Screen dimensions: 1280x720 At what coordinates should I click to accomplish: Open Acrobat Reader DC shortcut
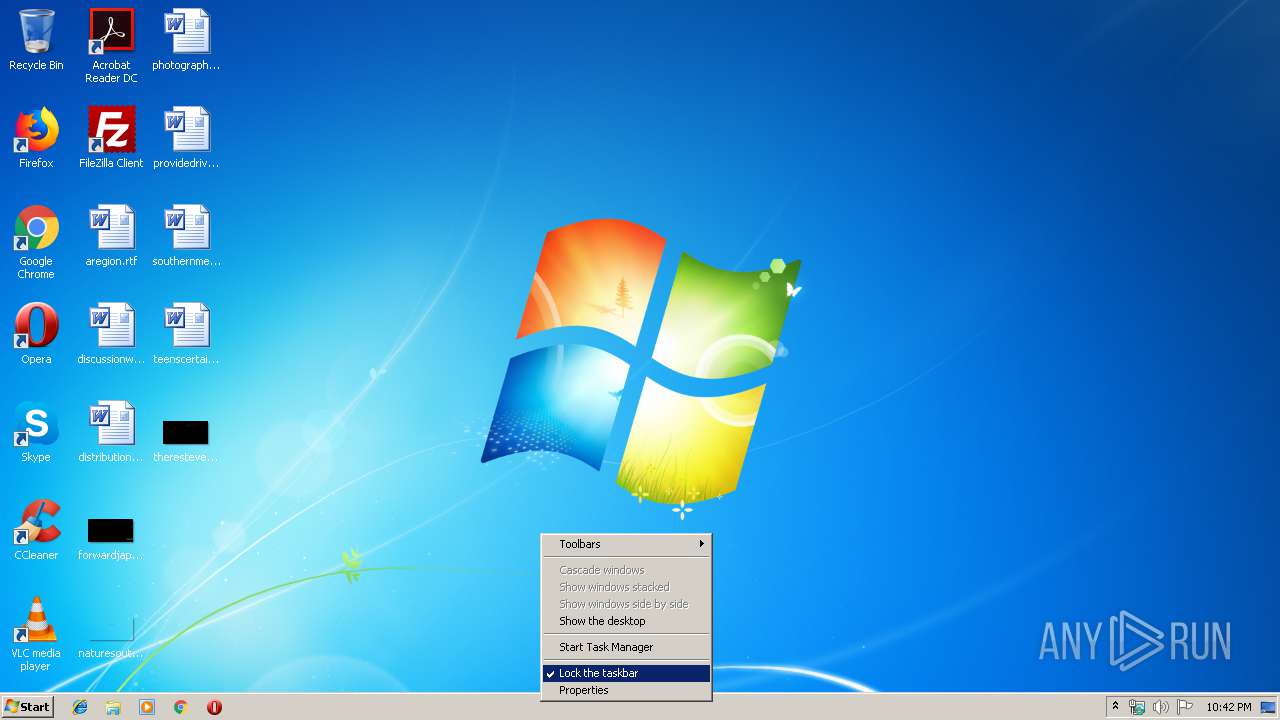point(111,46)
